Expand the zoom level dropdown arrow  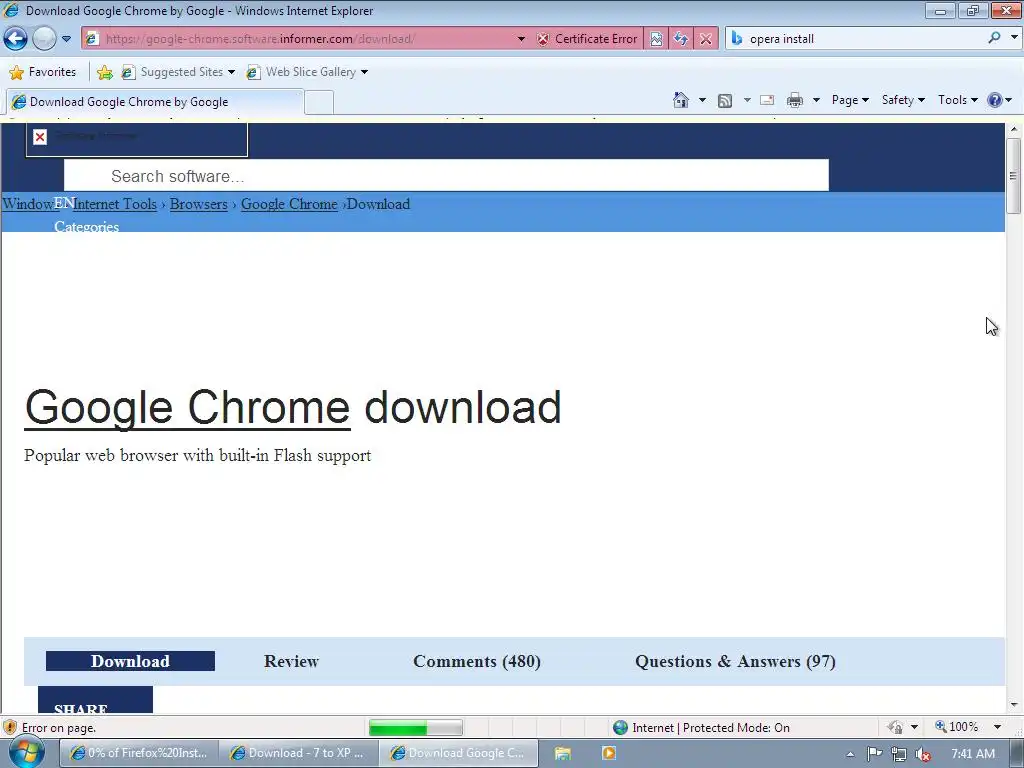(x=997, y=727)
